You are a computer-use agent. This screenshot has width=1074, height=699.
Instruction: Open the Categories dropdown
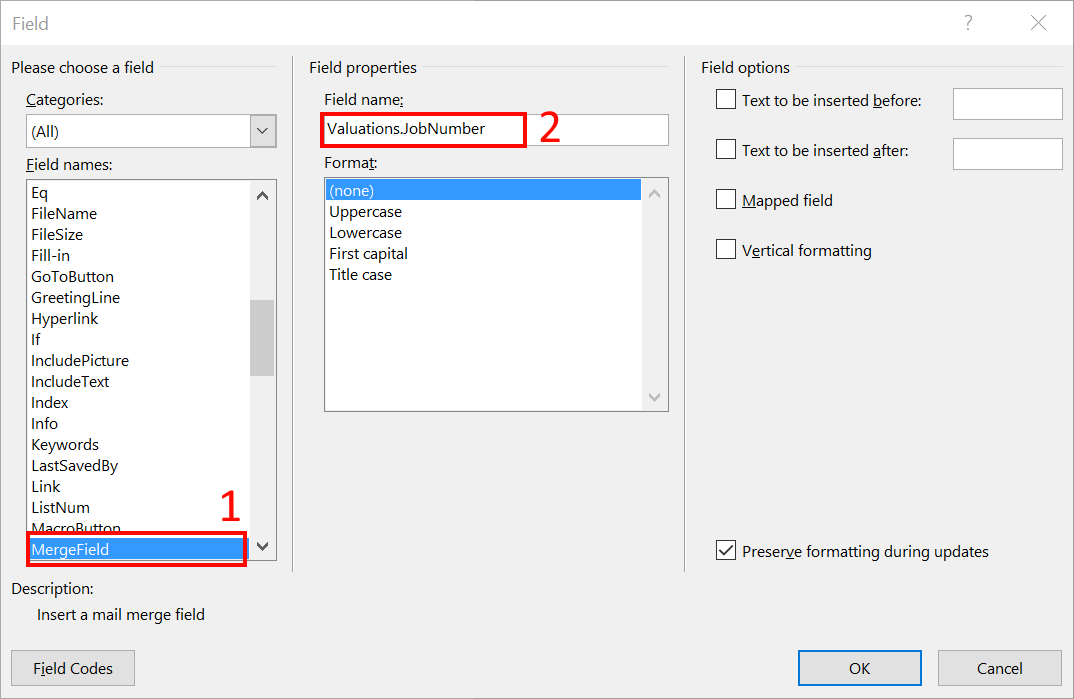click(x=263, y=131)
